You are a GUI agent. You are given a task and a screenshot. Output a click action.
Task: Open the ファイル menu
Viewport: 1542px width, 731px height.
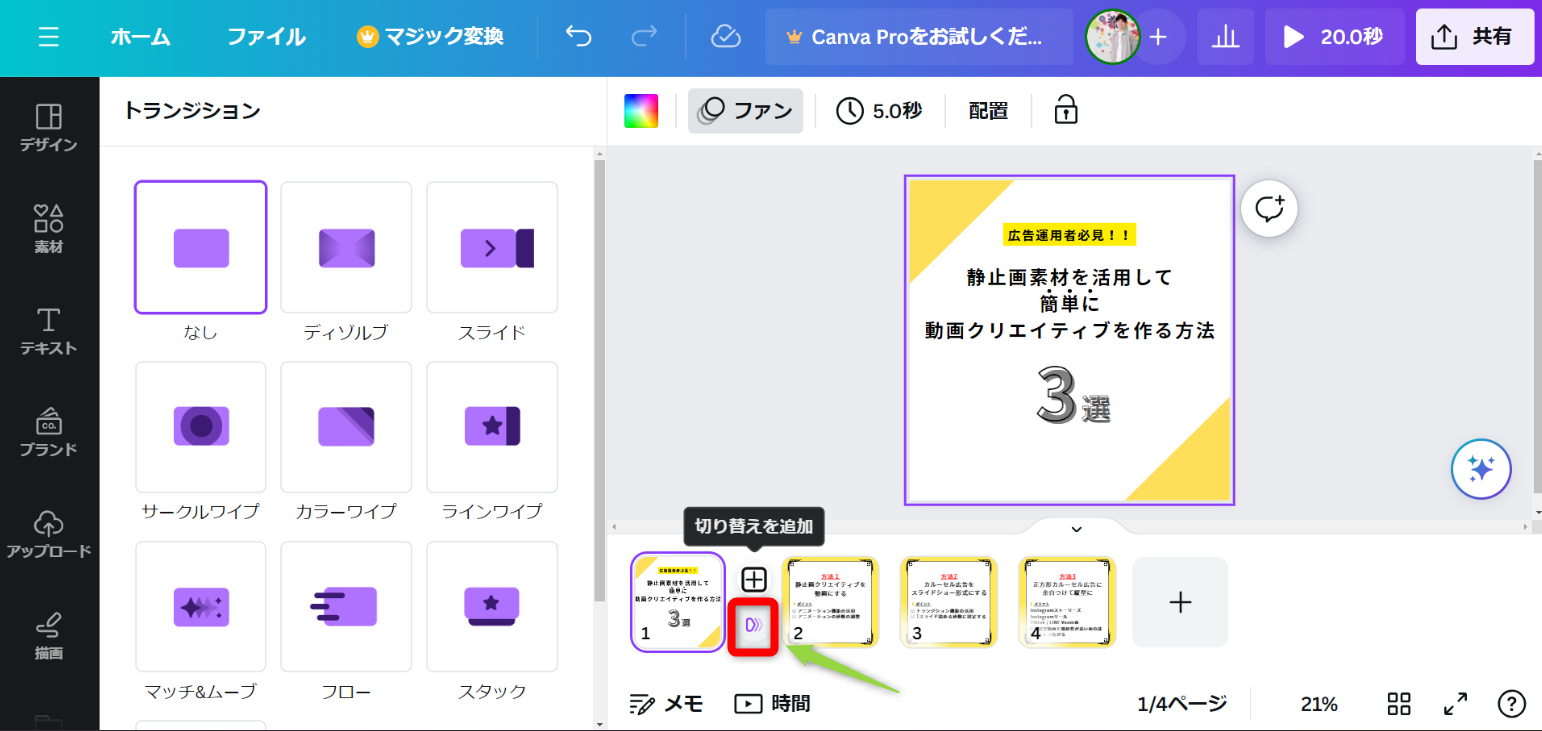pyautogui.click(x=266, y=37)
